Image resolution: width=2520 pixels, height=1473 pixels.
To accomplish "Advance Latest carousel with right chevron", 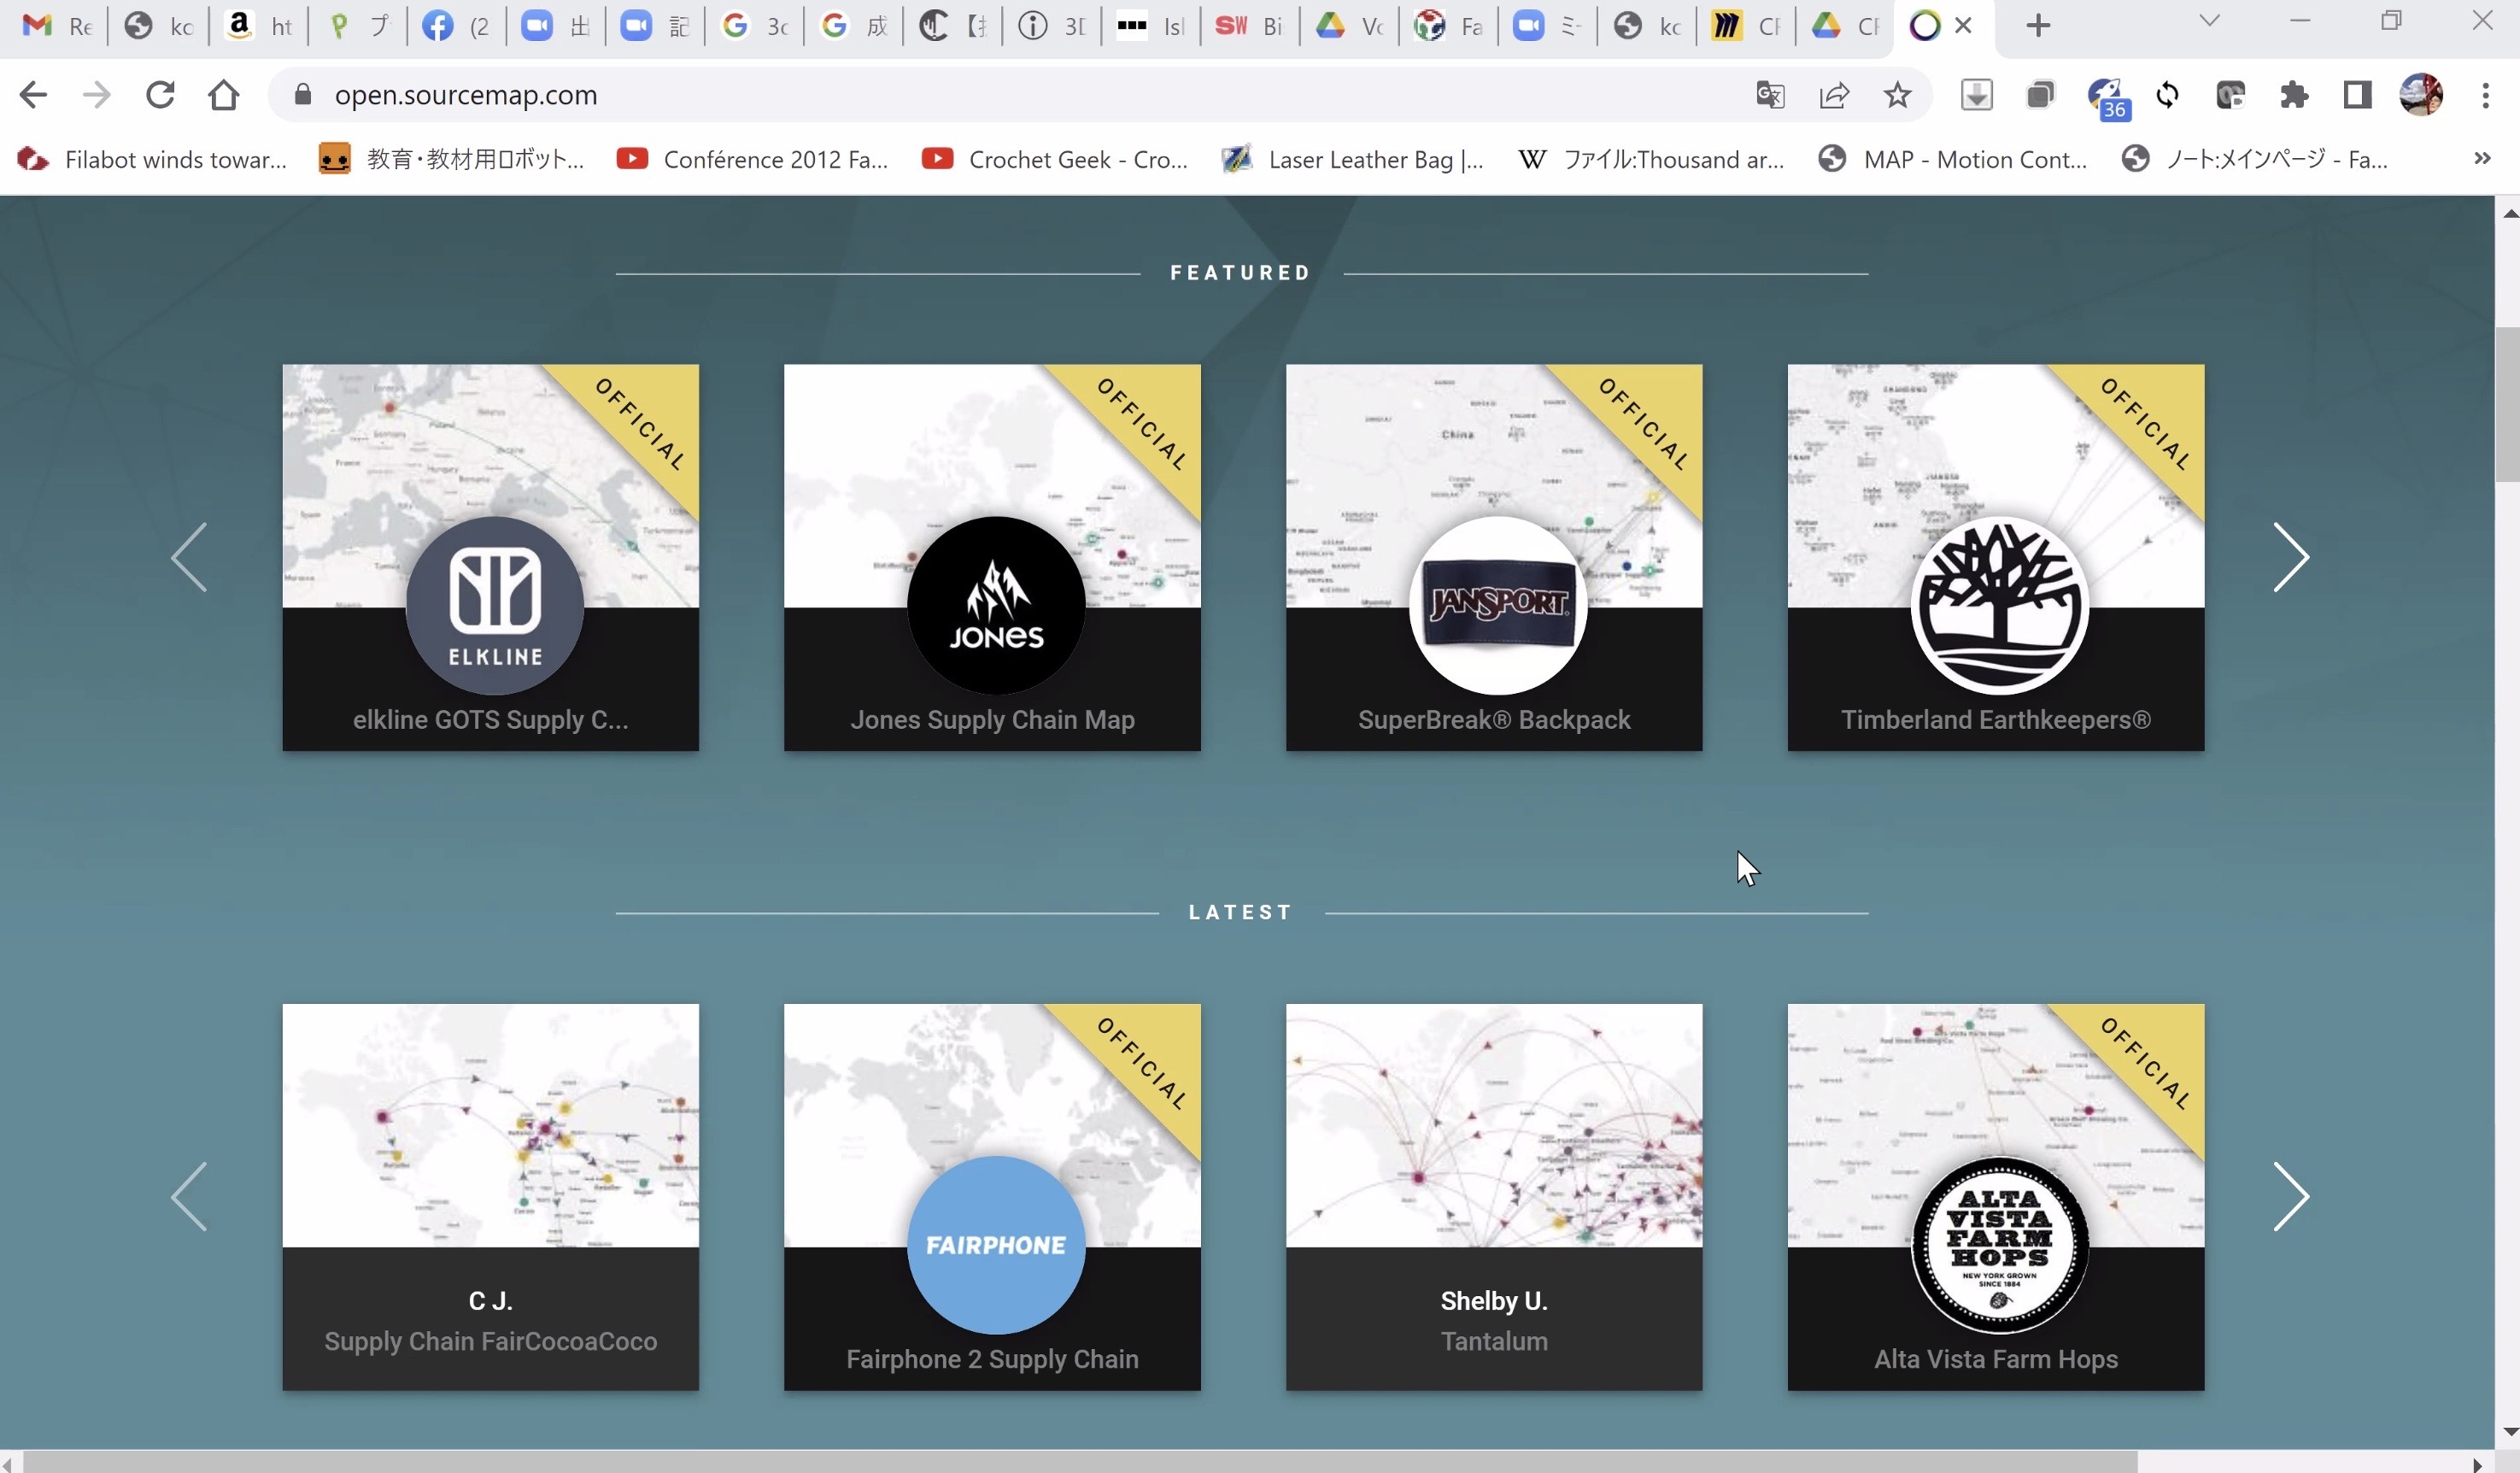I will [x=2290, y=1196].
